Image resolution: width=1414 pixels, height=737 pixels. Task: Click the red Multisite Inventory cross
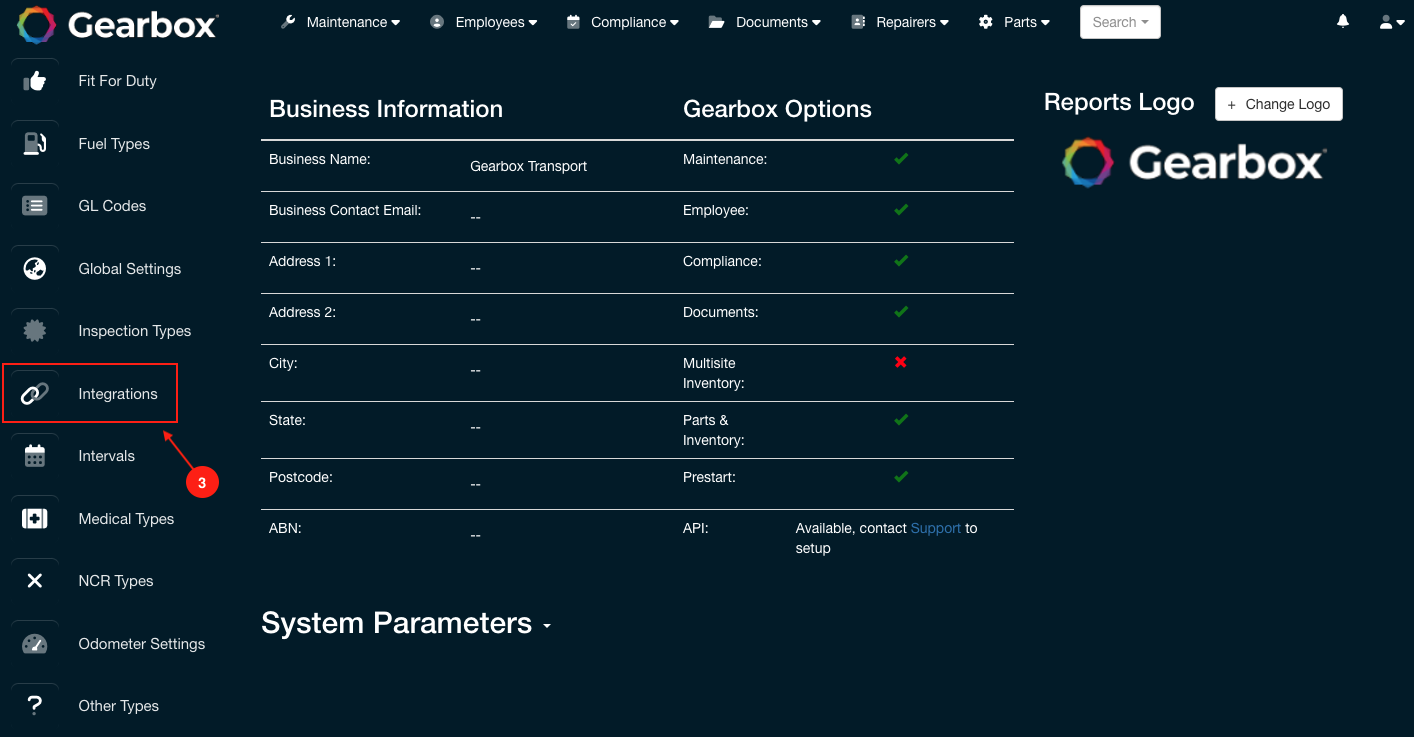pyautogui.click(x=900, y=362)
